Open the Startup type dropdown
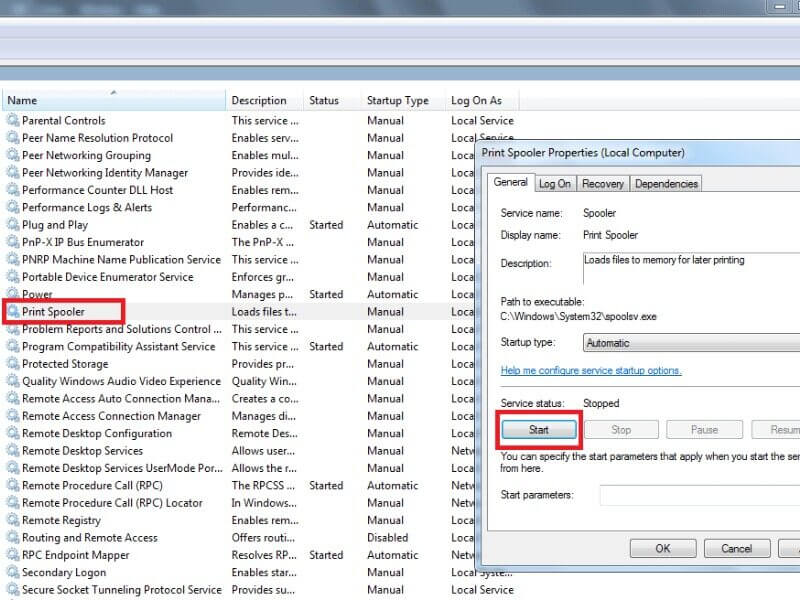Viewport: 800px width, 600px height. click(x=690, y=342)
